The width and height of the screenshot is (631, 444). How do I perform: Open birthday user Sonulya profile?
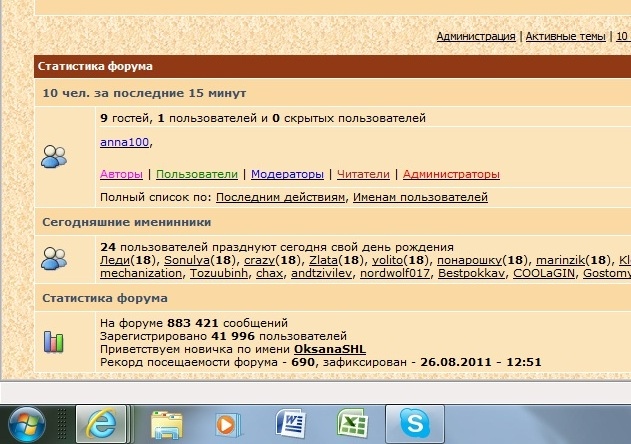pyautogui.click(x=187, y=260)
